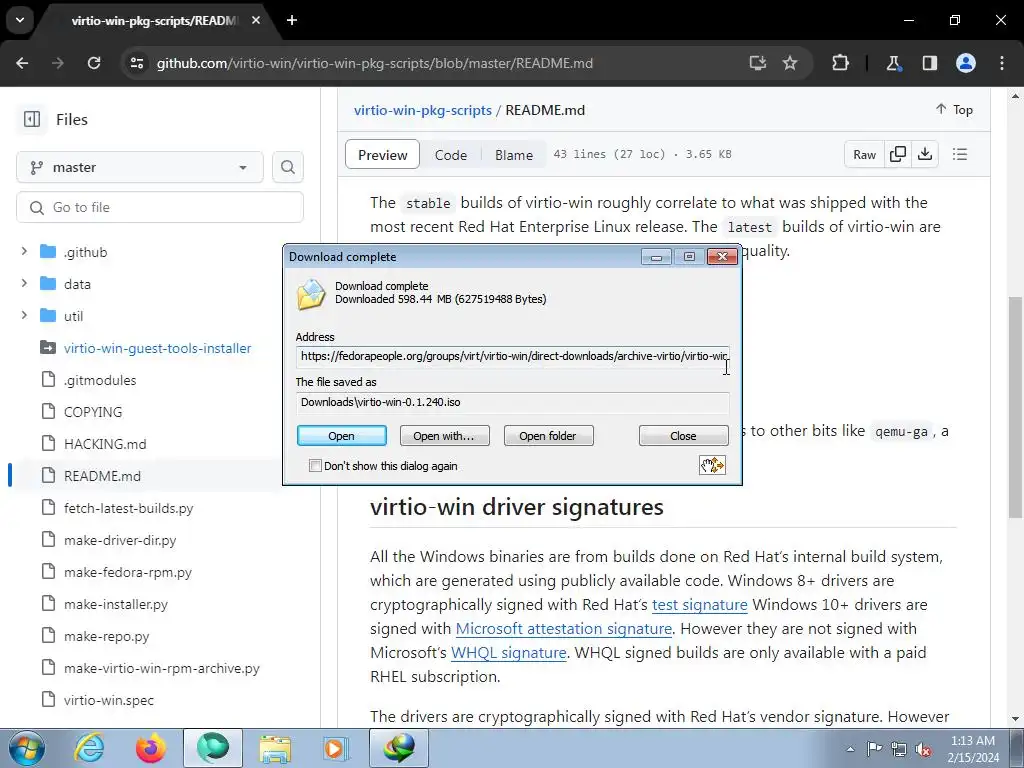Open the Windows Start orb
The height and width of the screenshot is (768, 1024).
pos(27,748)
